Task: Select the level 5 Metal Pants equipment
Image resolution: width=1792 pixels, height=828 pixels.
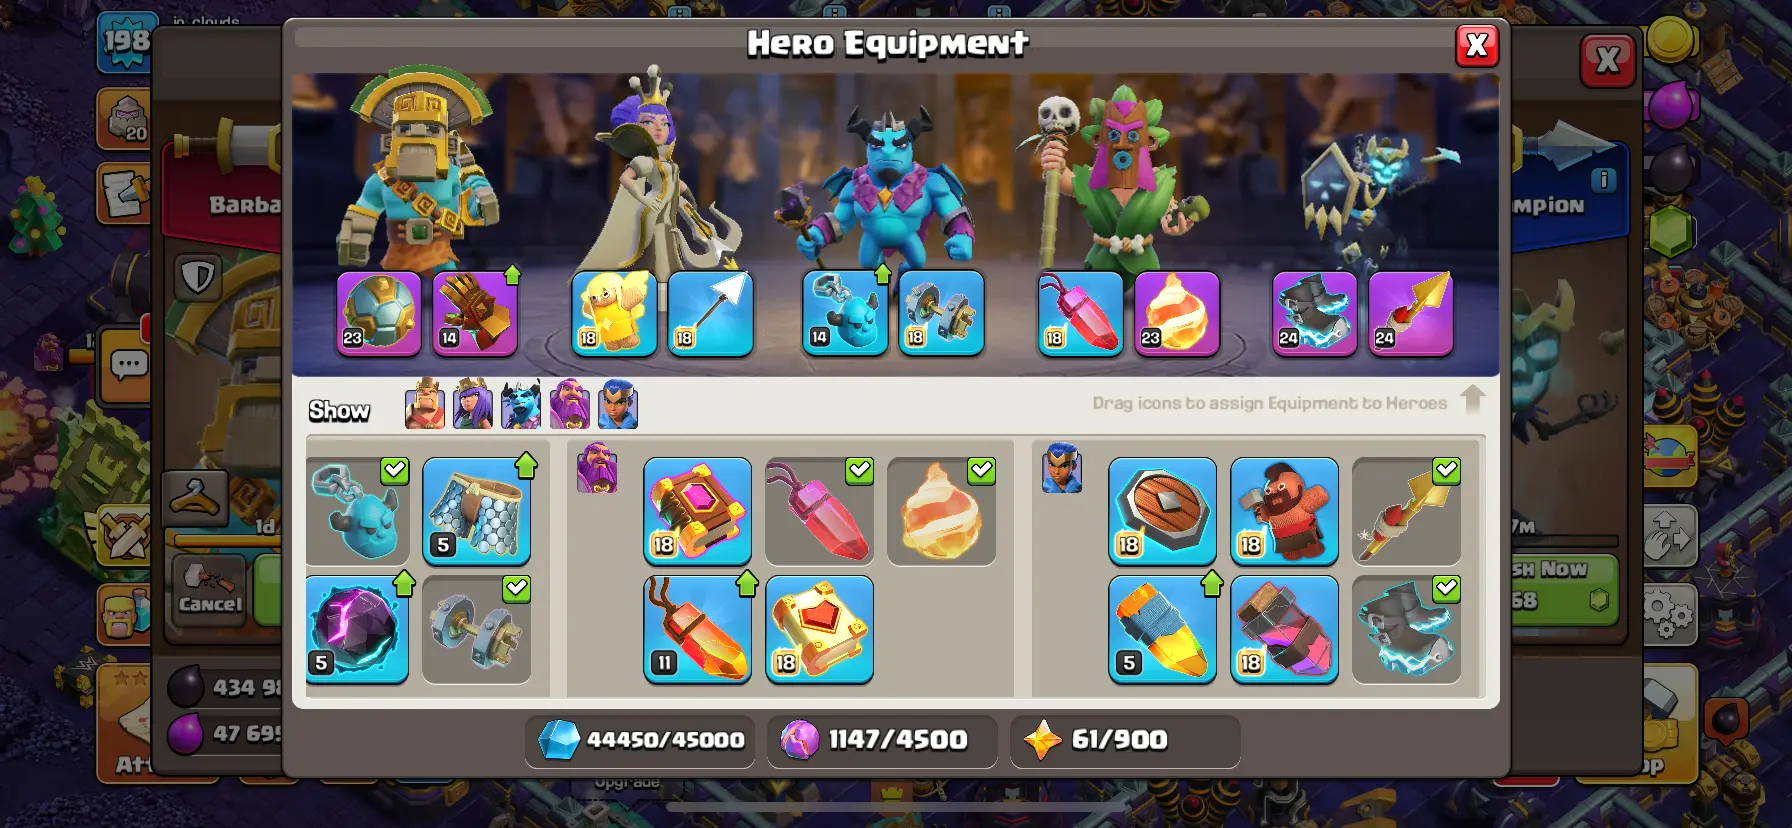Action: (x=477, y=511)
